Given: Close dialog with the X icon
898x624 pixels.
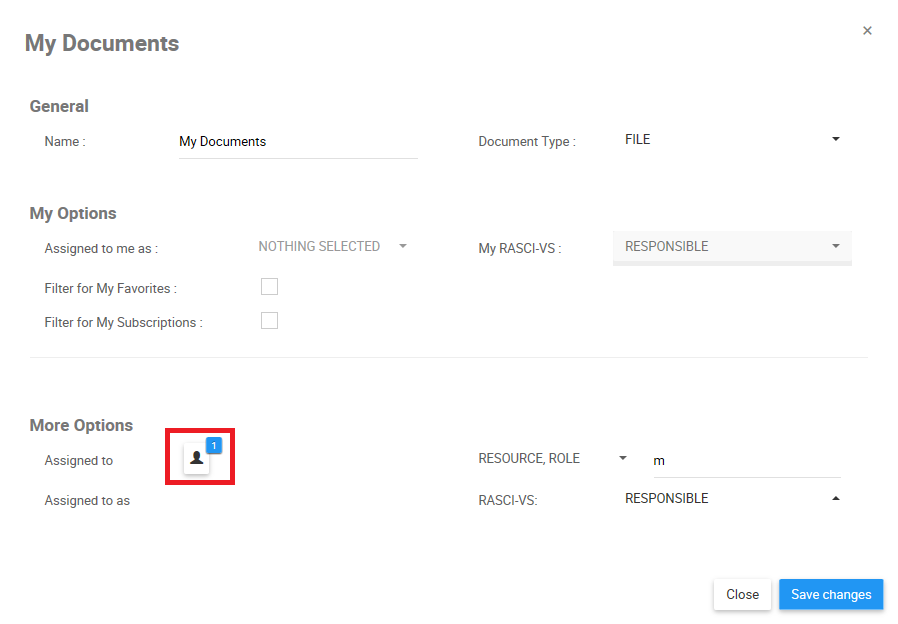Looking at the screenshot, I should pyautogui.click(x=867, y=31).
